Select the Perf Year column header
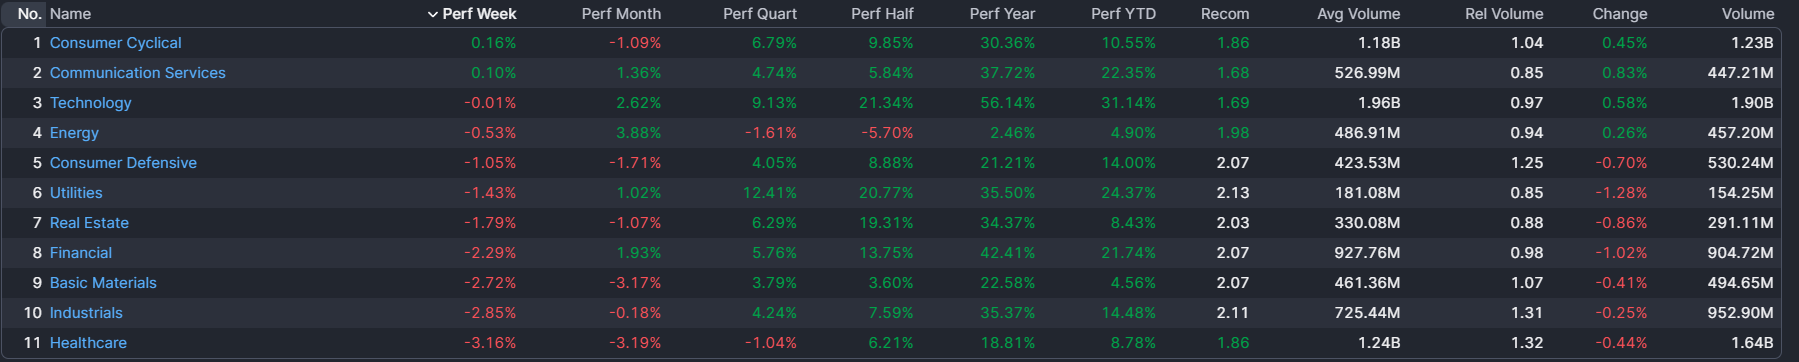Image resolution: width=1799 pixels, height=362 pixels. click(x=1002, y=14)
